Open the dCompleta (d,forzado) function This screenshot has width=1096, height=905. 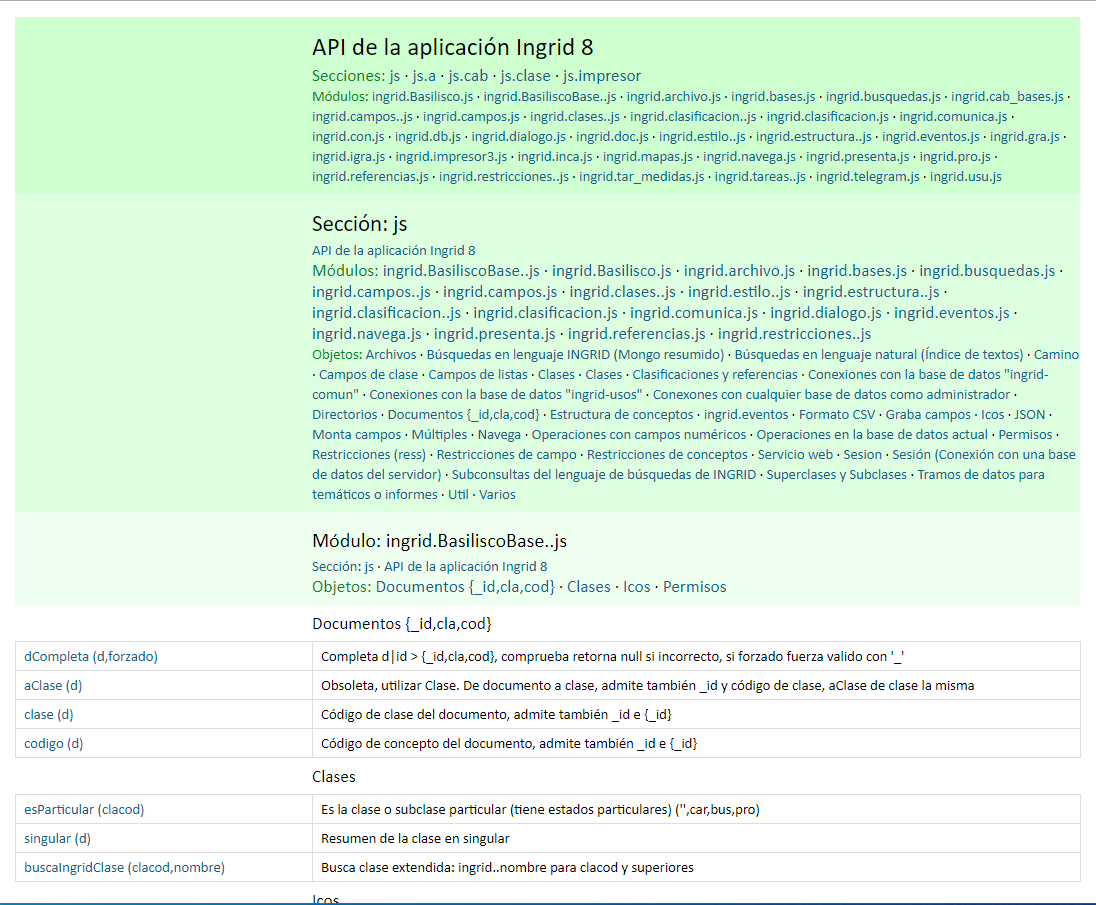tap(91, 656)
